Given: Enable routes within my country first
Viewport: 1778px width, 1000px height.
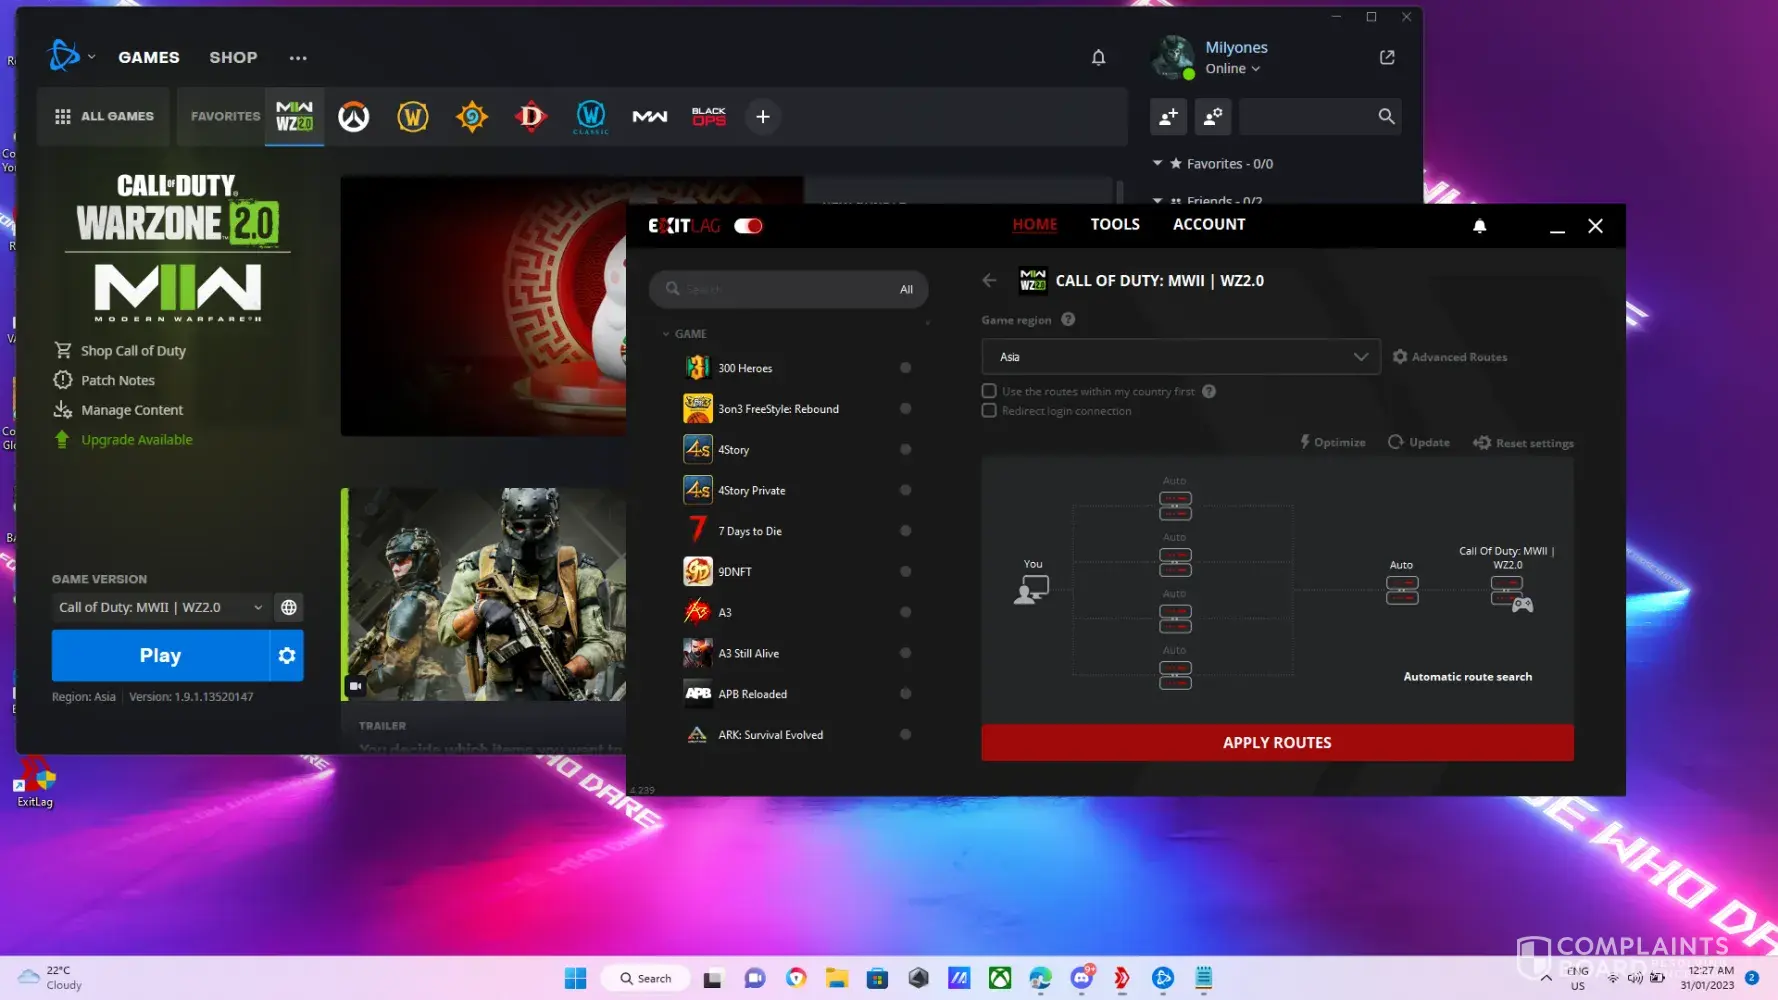Looking at the screenshot, I should click(989, 391).
